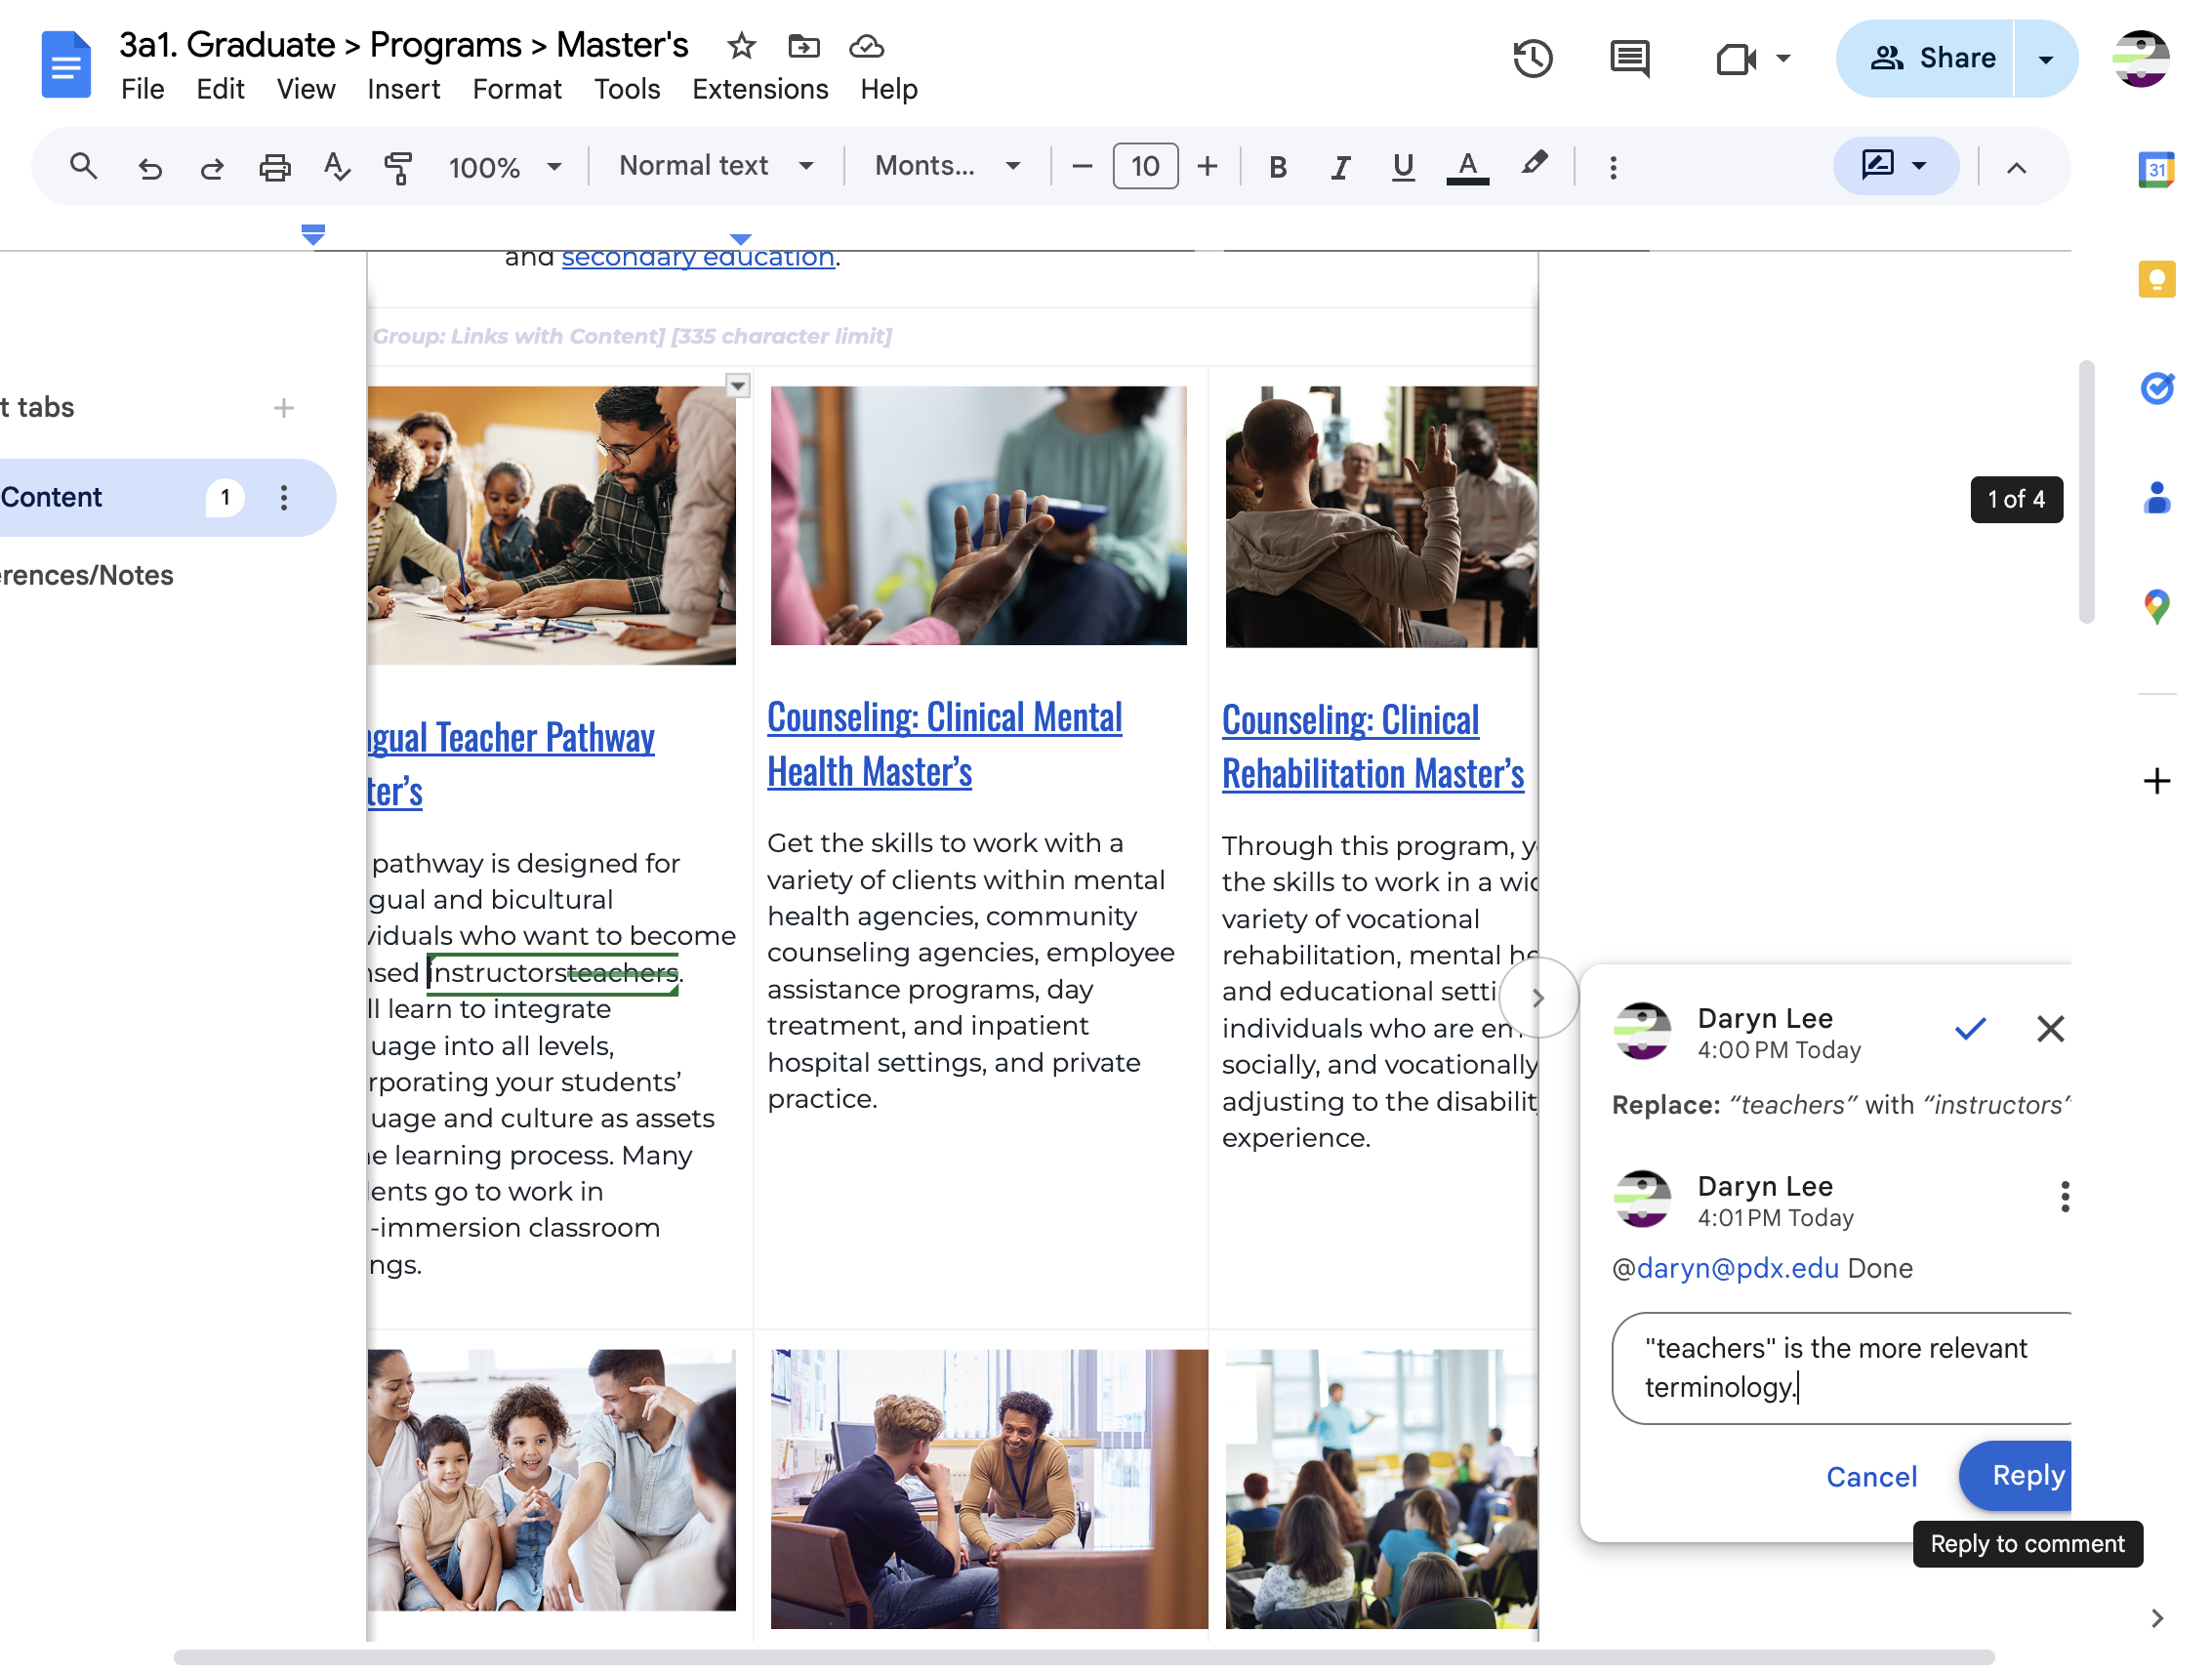Toggle bold formatting
Image resolution: width=2212 pixels, height=1673 pixels.
point(1277,167)
